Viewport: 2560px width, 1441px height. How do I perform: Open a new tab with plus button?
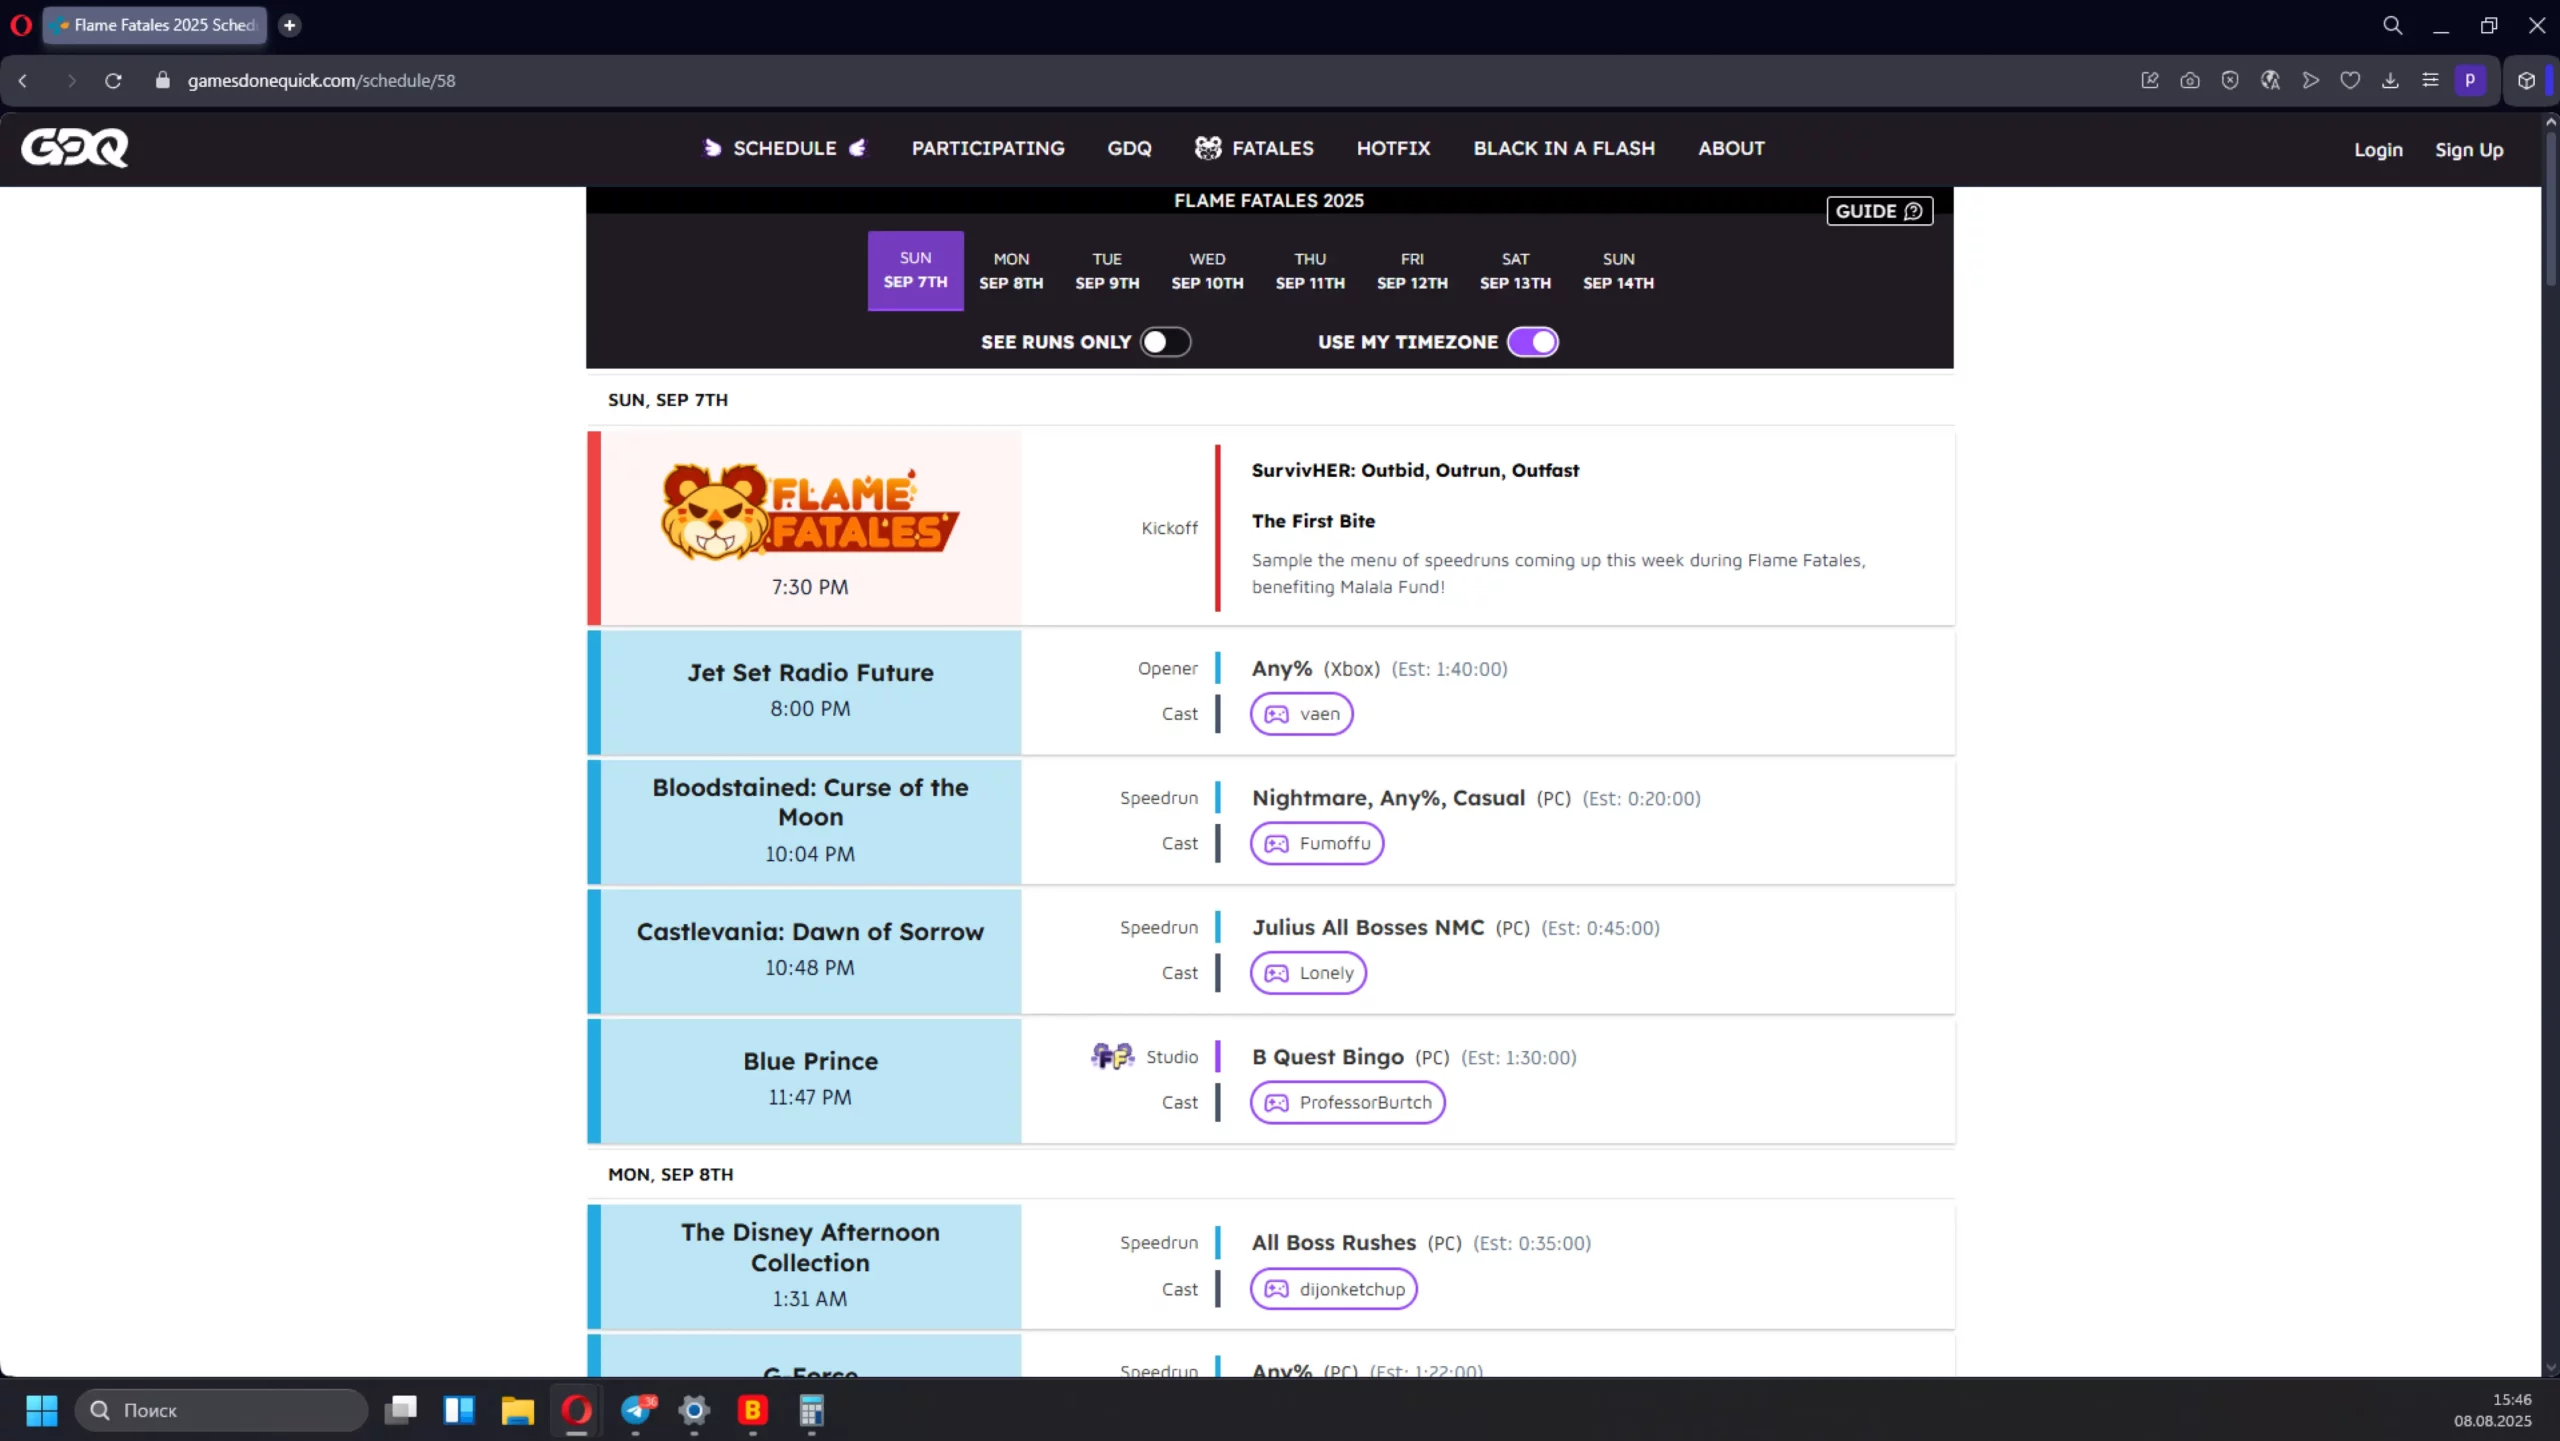pos(290,26)
